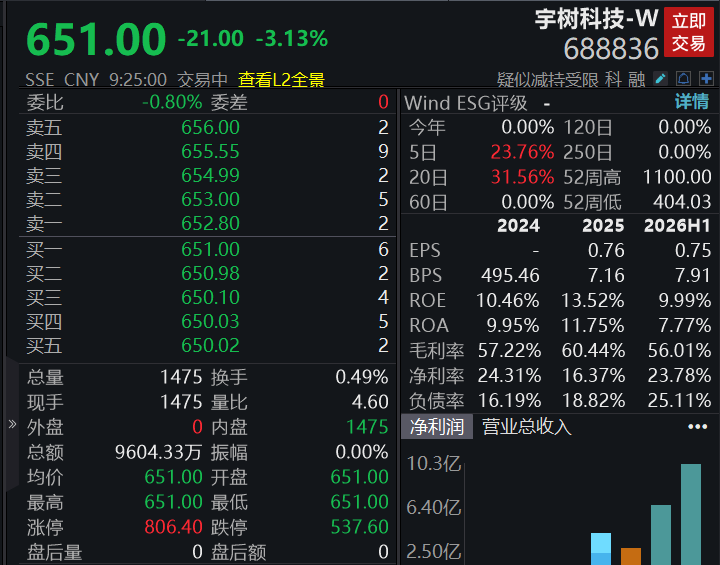
Task: Select the 买四 price 650.03
Action: click(x=210, y=321)
